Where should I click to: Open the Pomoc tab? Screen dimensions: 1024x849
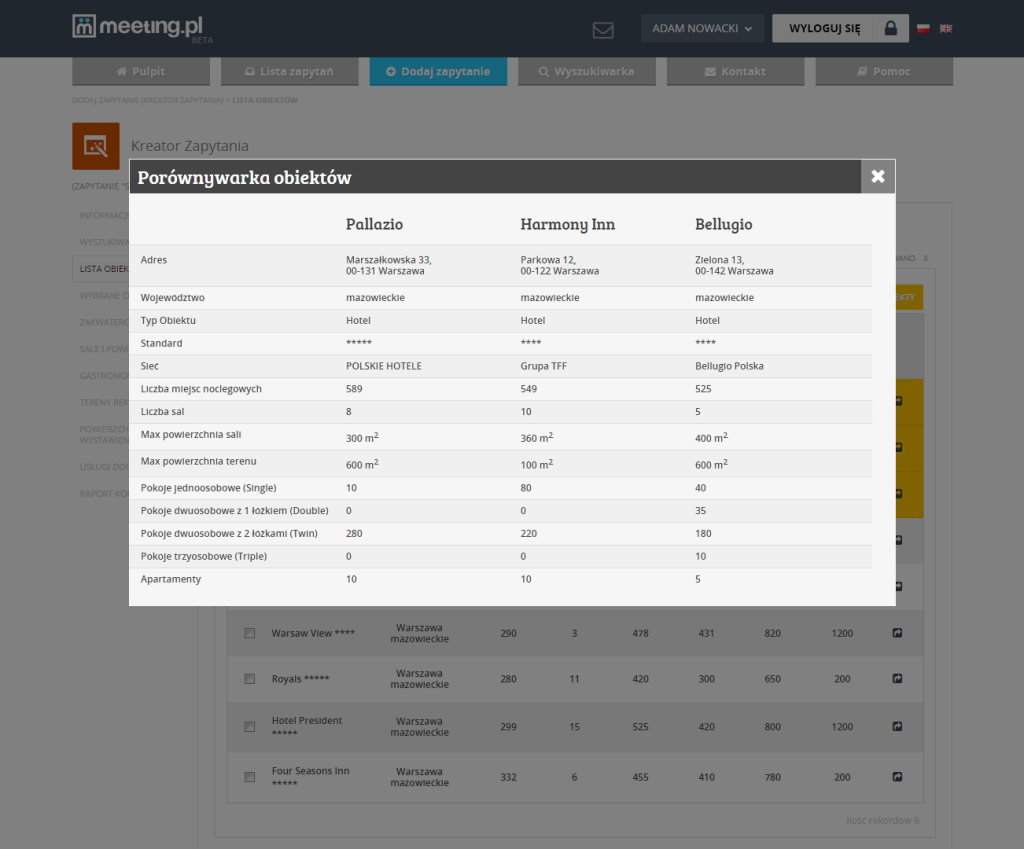coord(884,71)
